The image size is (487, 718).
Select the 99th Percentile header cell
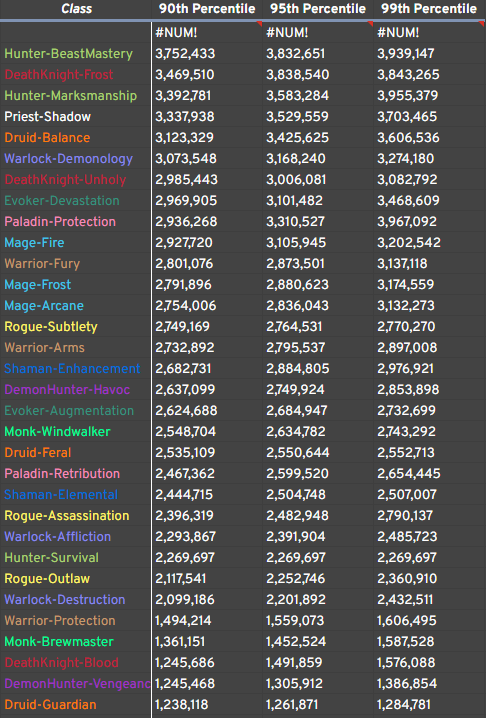pyautogui.click(x=429, y=9)
